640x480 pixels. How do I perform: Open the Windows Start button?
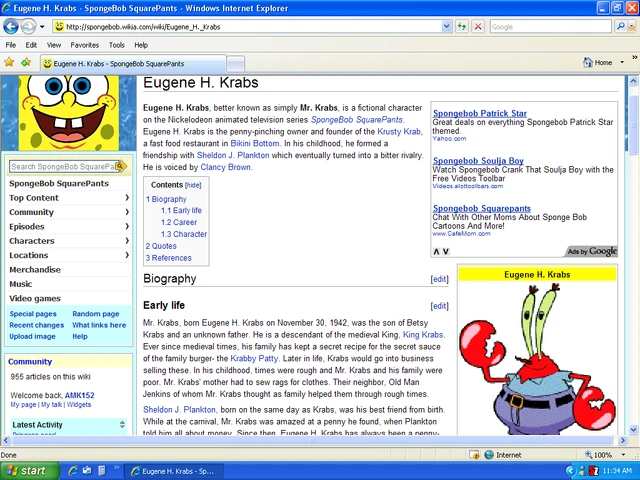pos(29,471)
